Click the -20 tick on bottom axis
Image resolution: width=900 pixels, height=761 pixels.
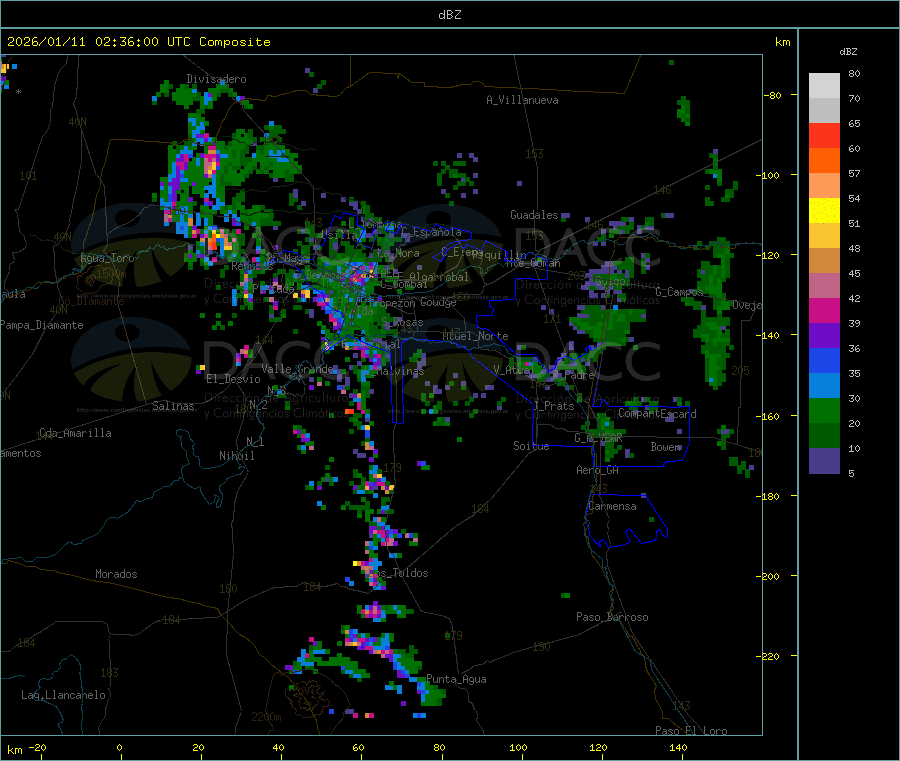tap(37, 748)
